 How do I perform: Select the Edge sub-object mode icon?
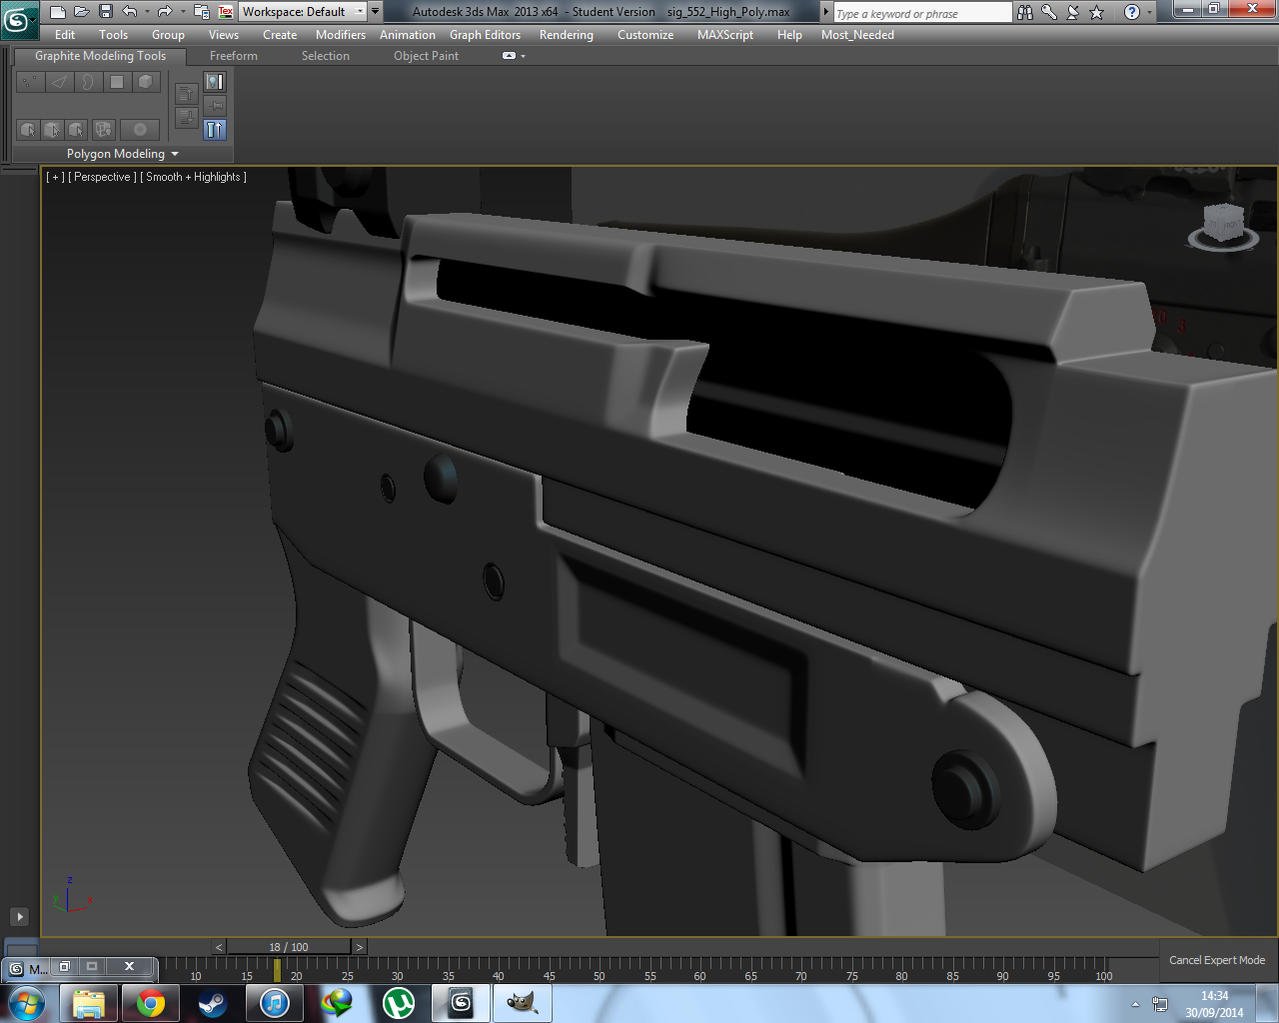click(x=59, y=81)
